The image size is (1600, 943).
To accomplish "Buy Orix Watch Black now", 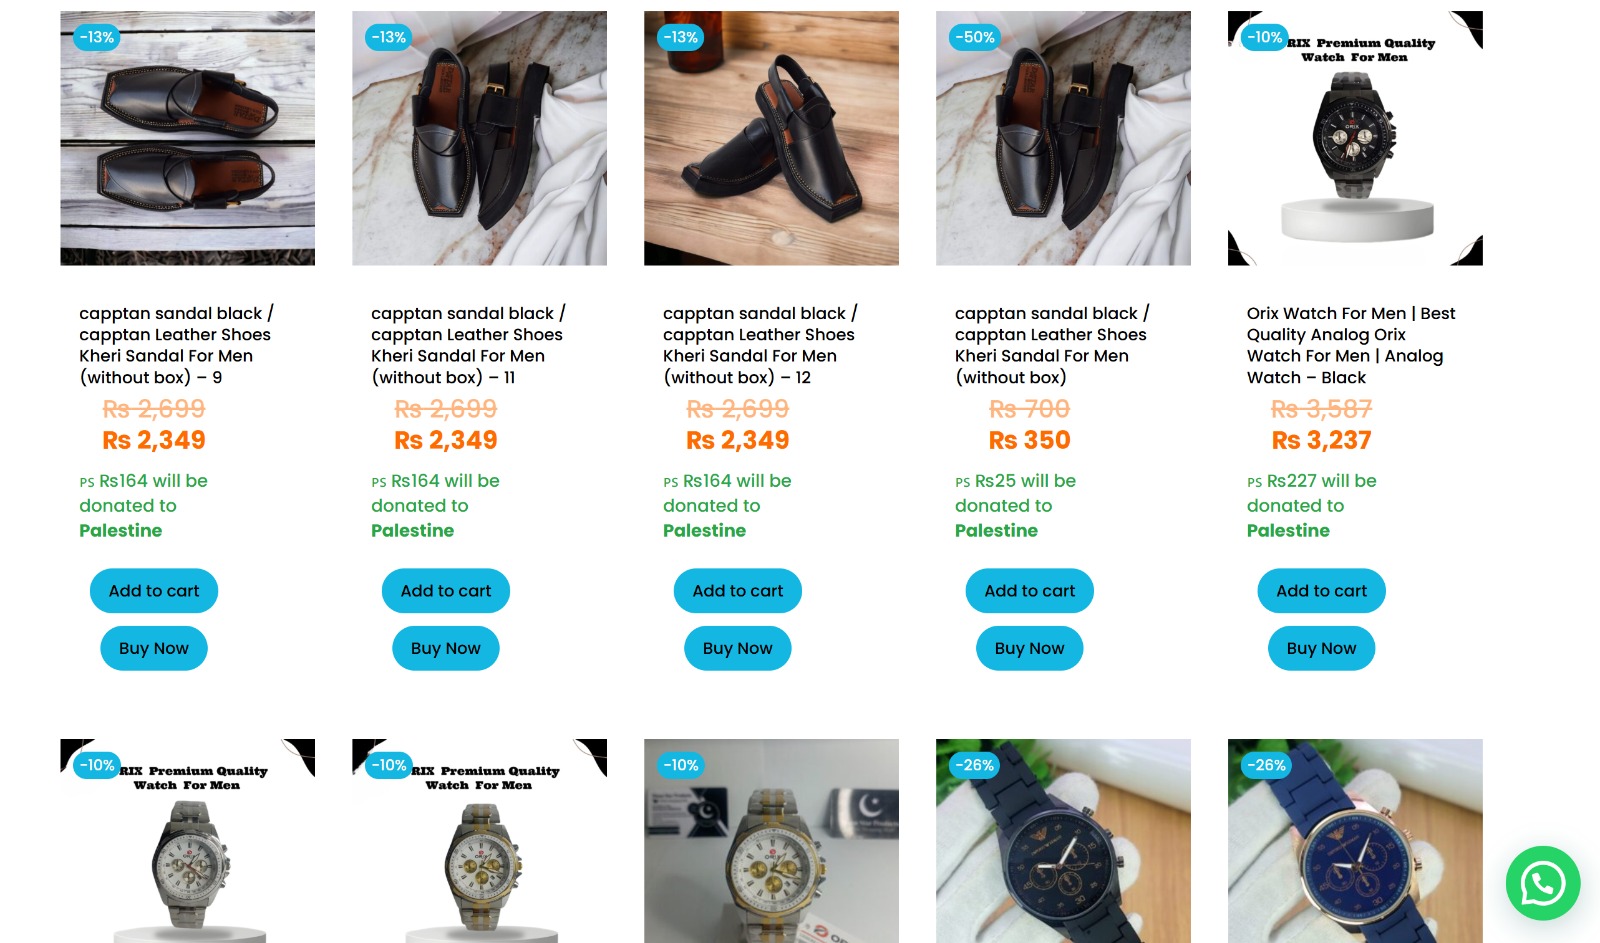I will pyautogui.click(x=1321, y=648).
